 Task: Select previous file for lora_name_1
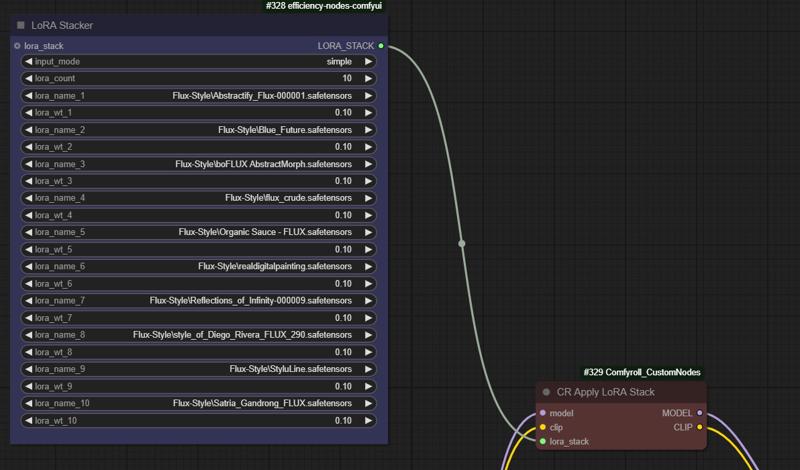(29, 95)
